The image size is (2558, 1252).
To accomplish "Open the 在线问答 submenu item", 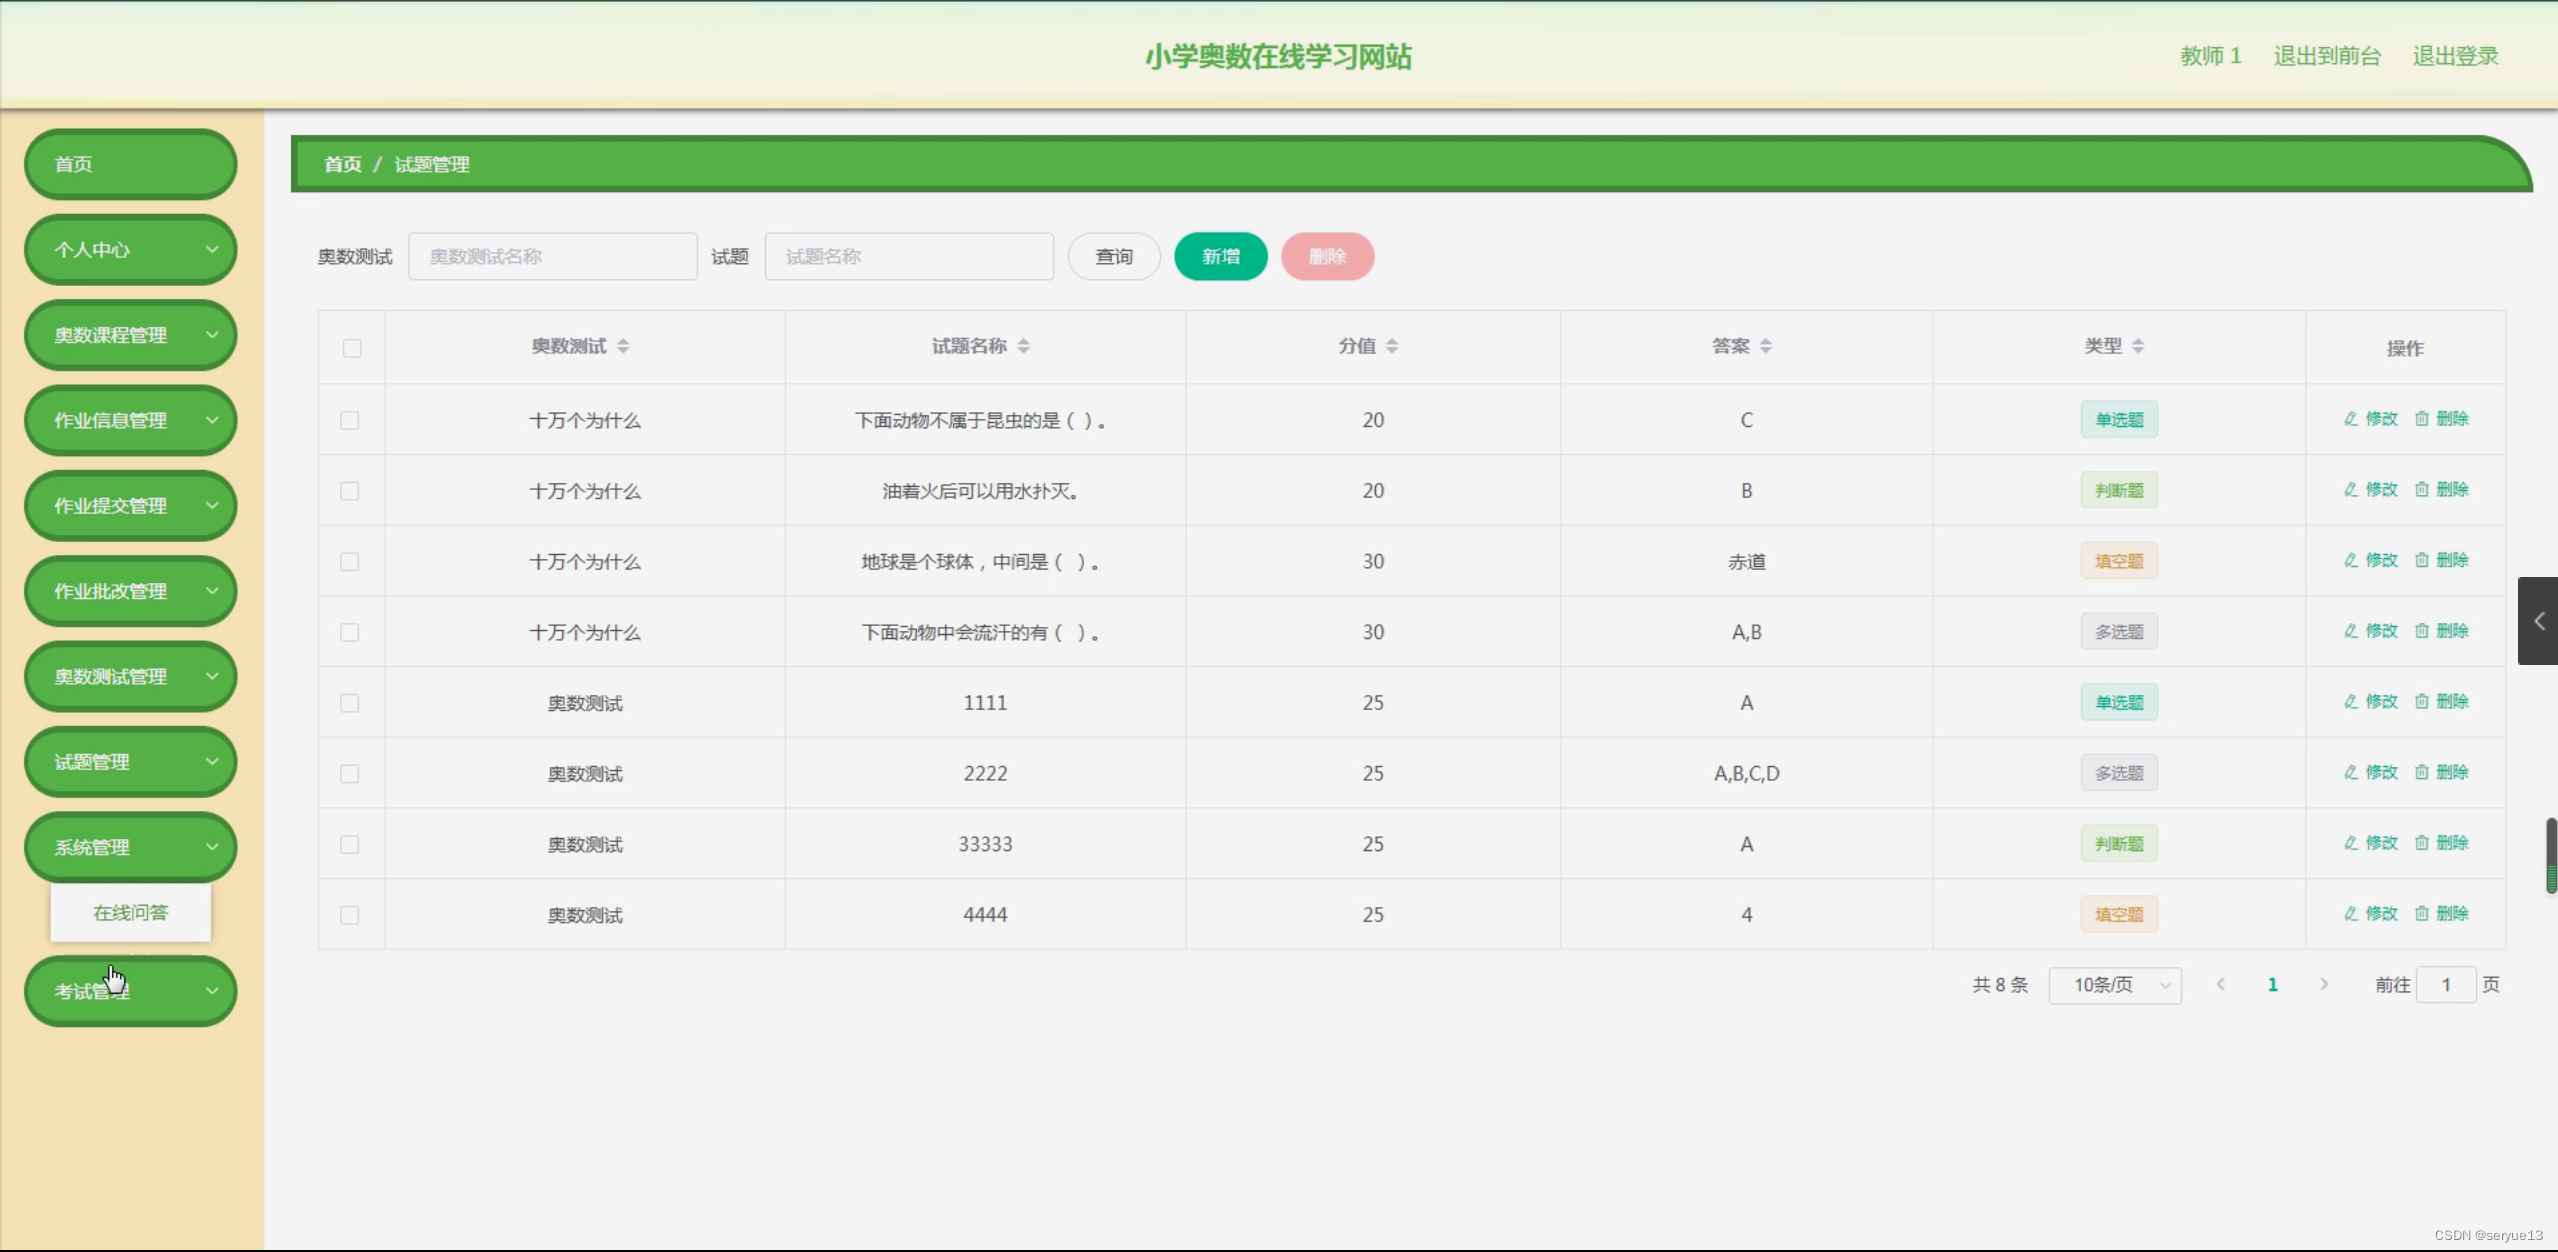I will coord(130,912).
